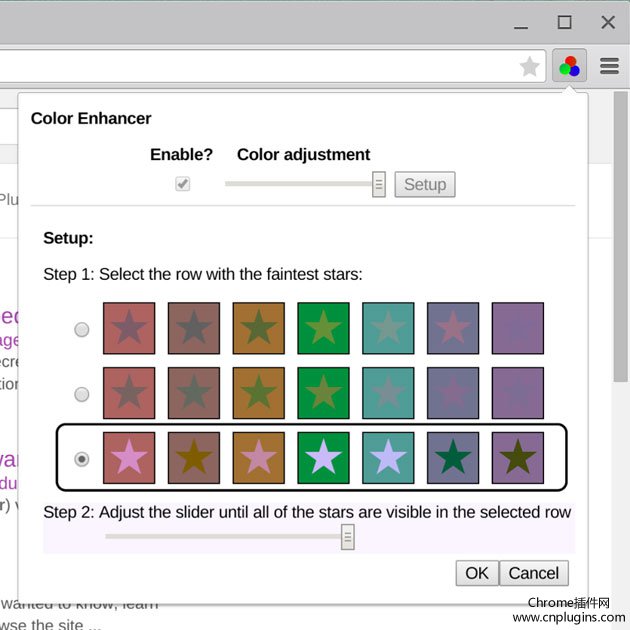
Task: Select the second row radio button
Action: (x=82, y=394)
